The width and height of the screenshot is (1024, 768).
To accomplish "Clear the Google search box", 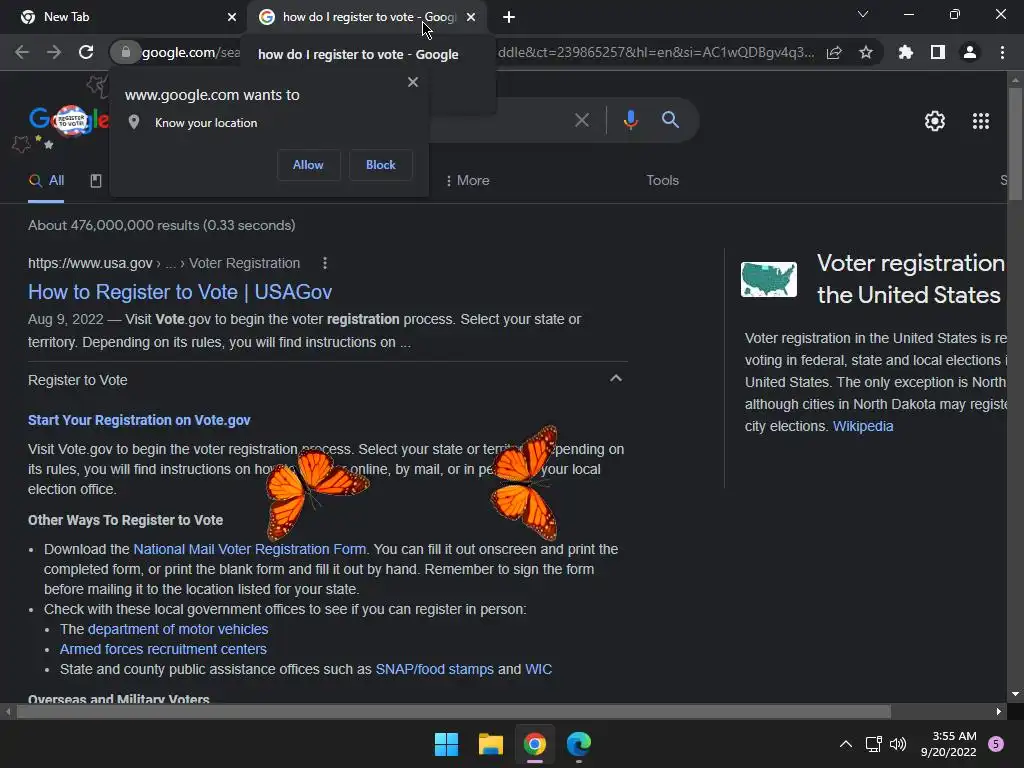I will pos(581,120).
